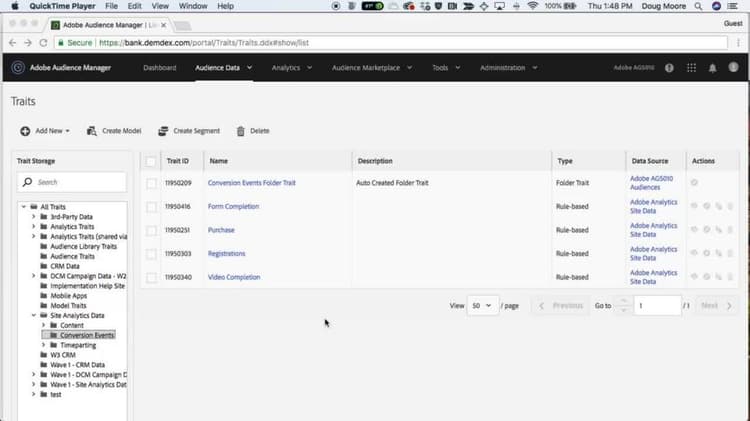Open the View 50 per page dropdown
The height and width of the screenshot is (421, 750).
(x=482, y=306)
